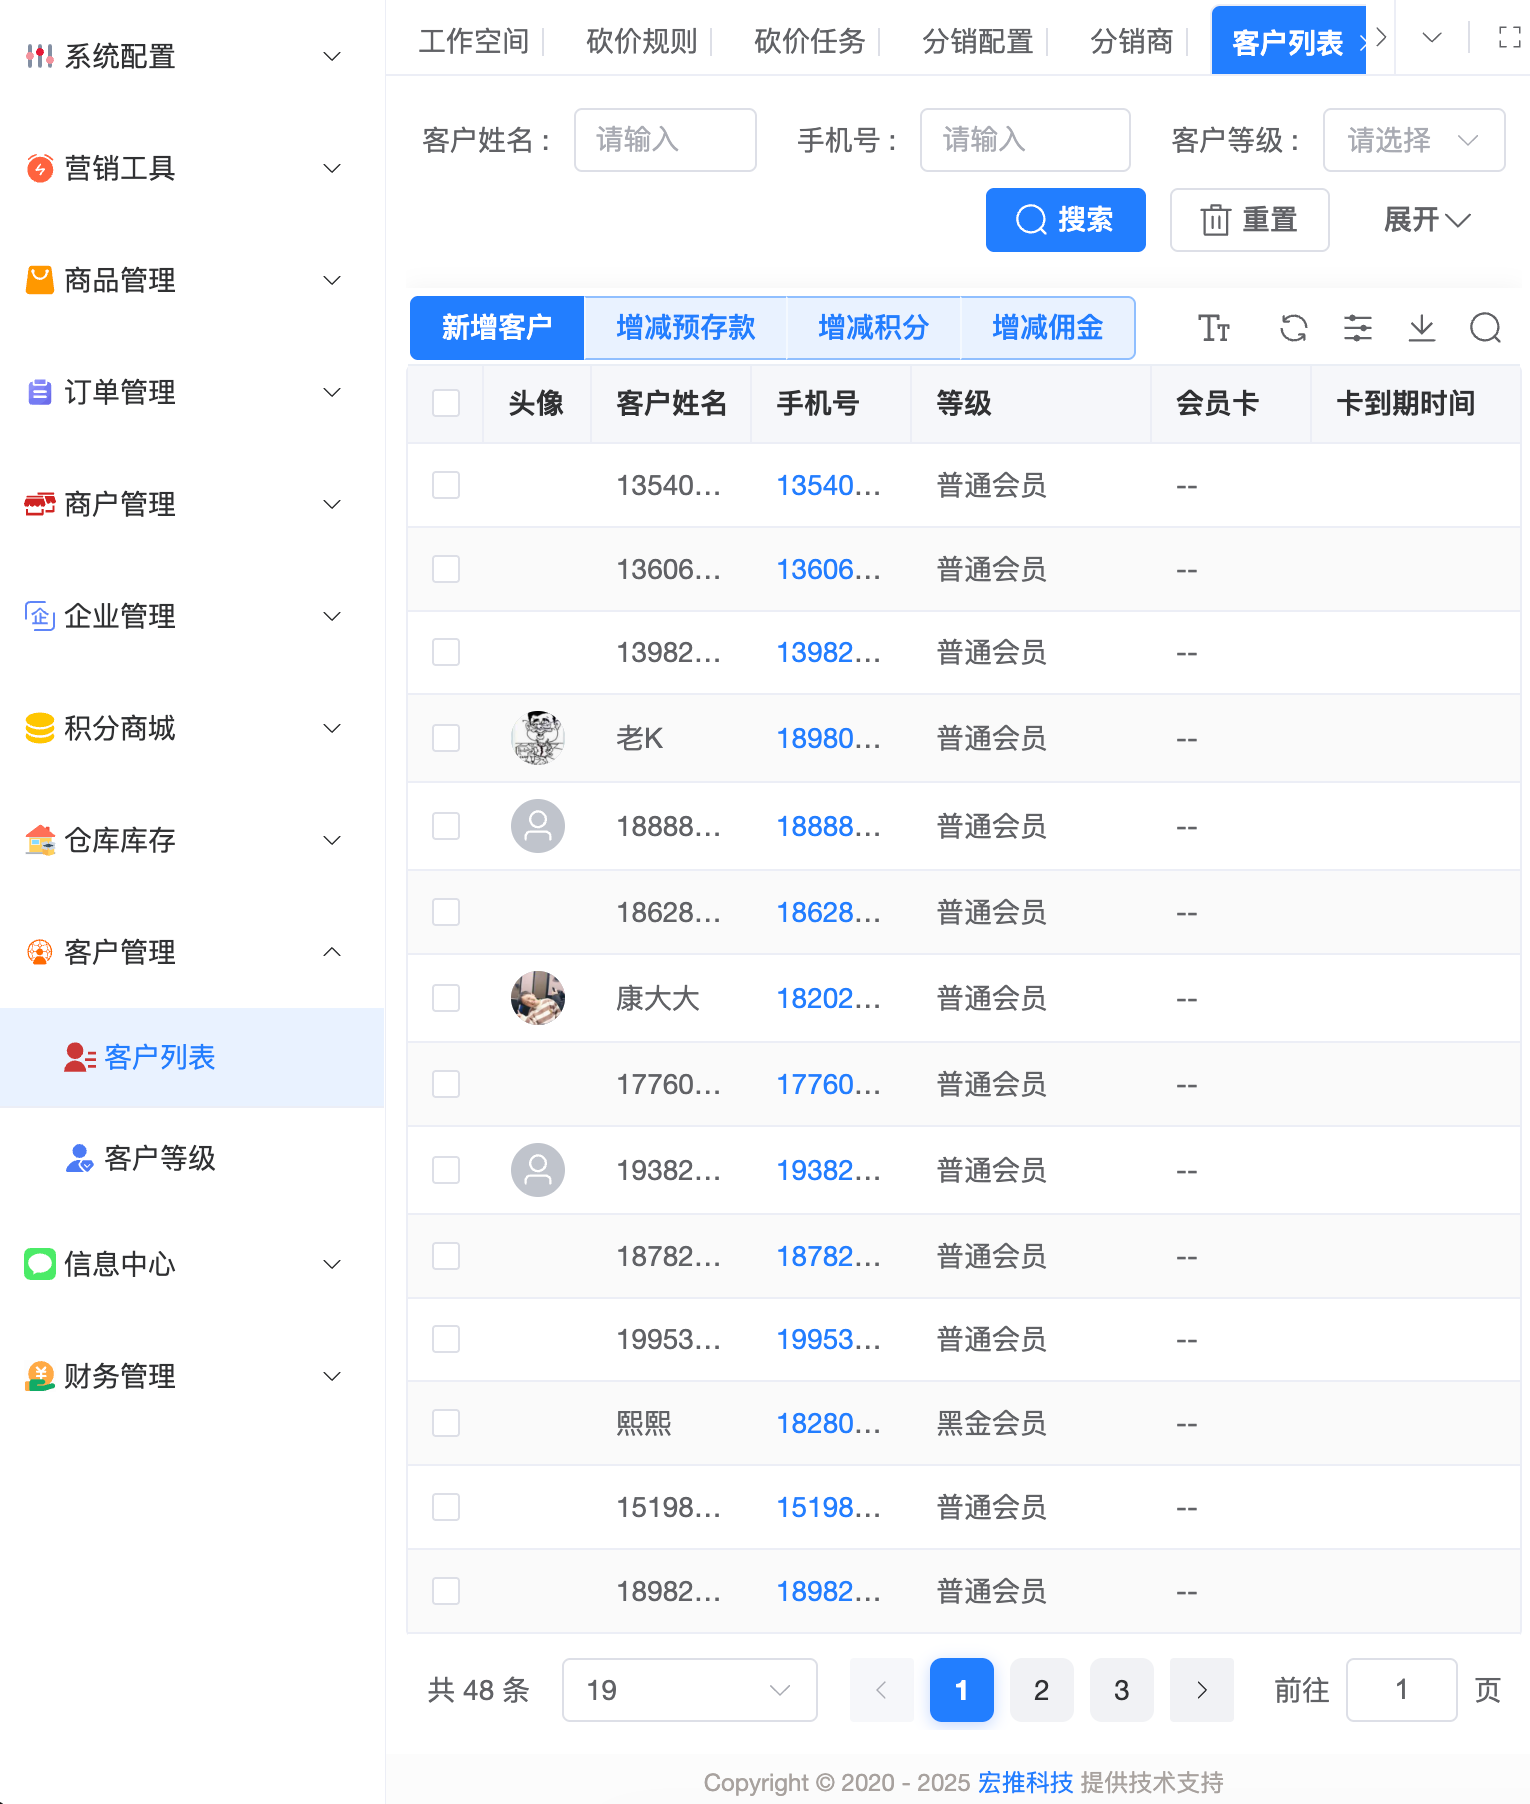Open 康大大's avatar image
Screen dimensions: 1530x1804
point(538,998)
